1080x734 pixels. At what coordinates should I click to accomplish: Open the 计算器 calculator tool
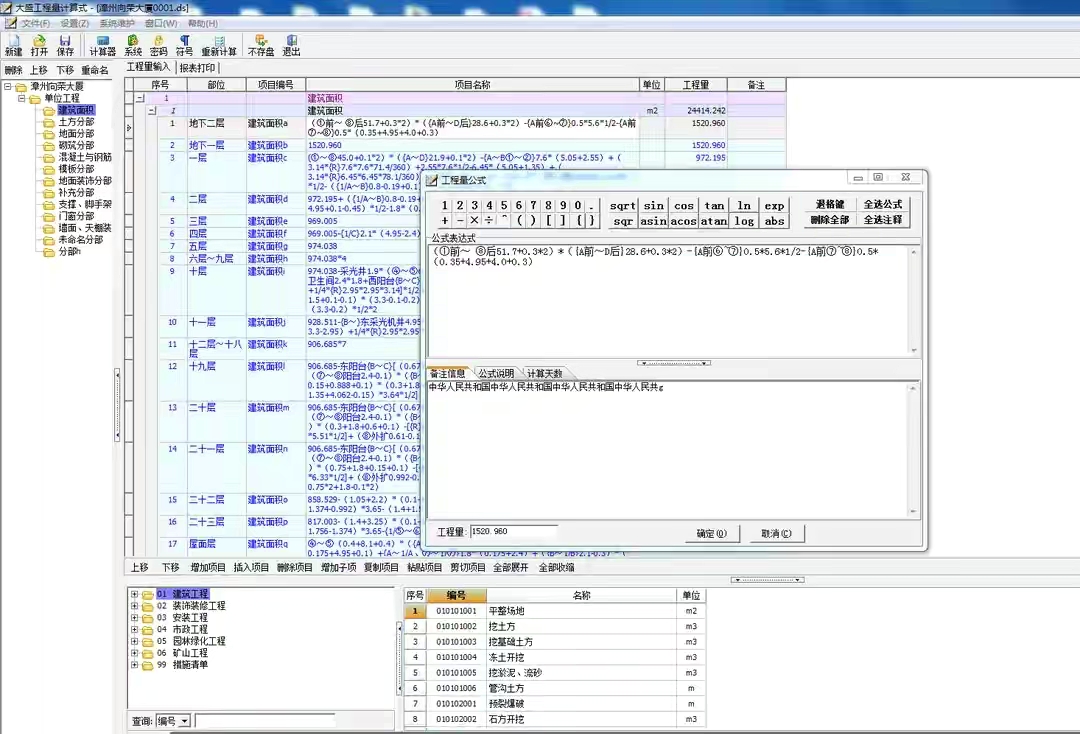102,44
